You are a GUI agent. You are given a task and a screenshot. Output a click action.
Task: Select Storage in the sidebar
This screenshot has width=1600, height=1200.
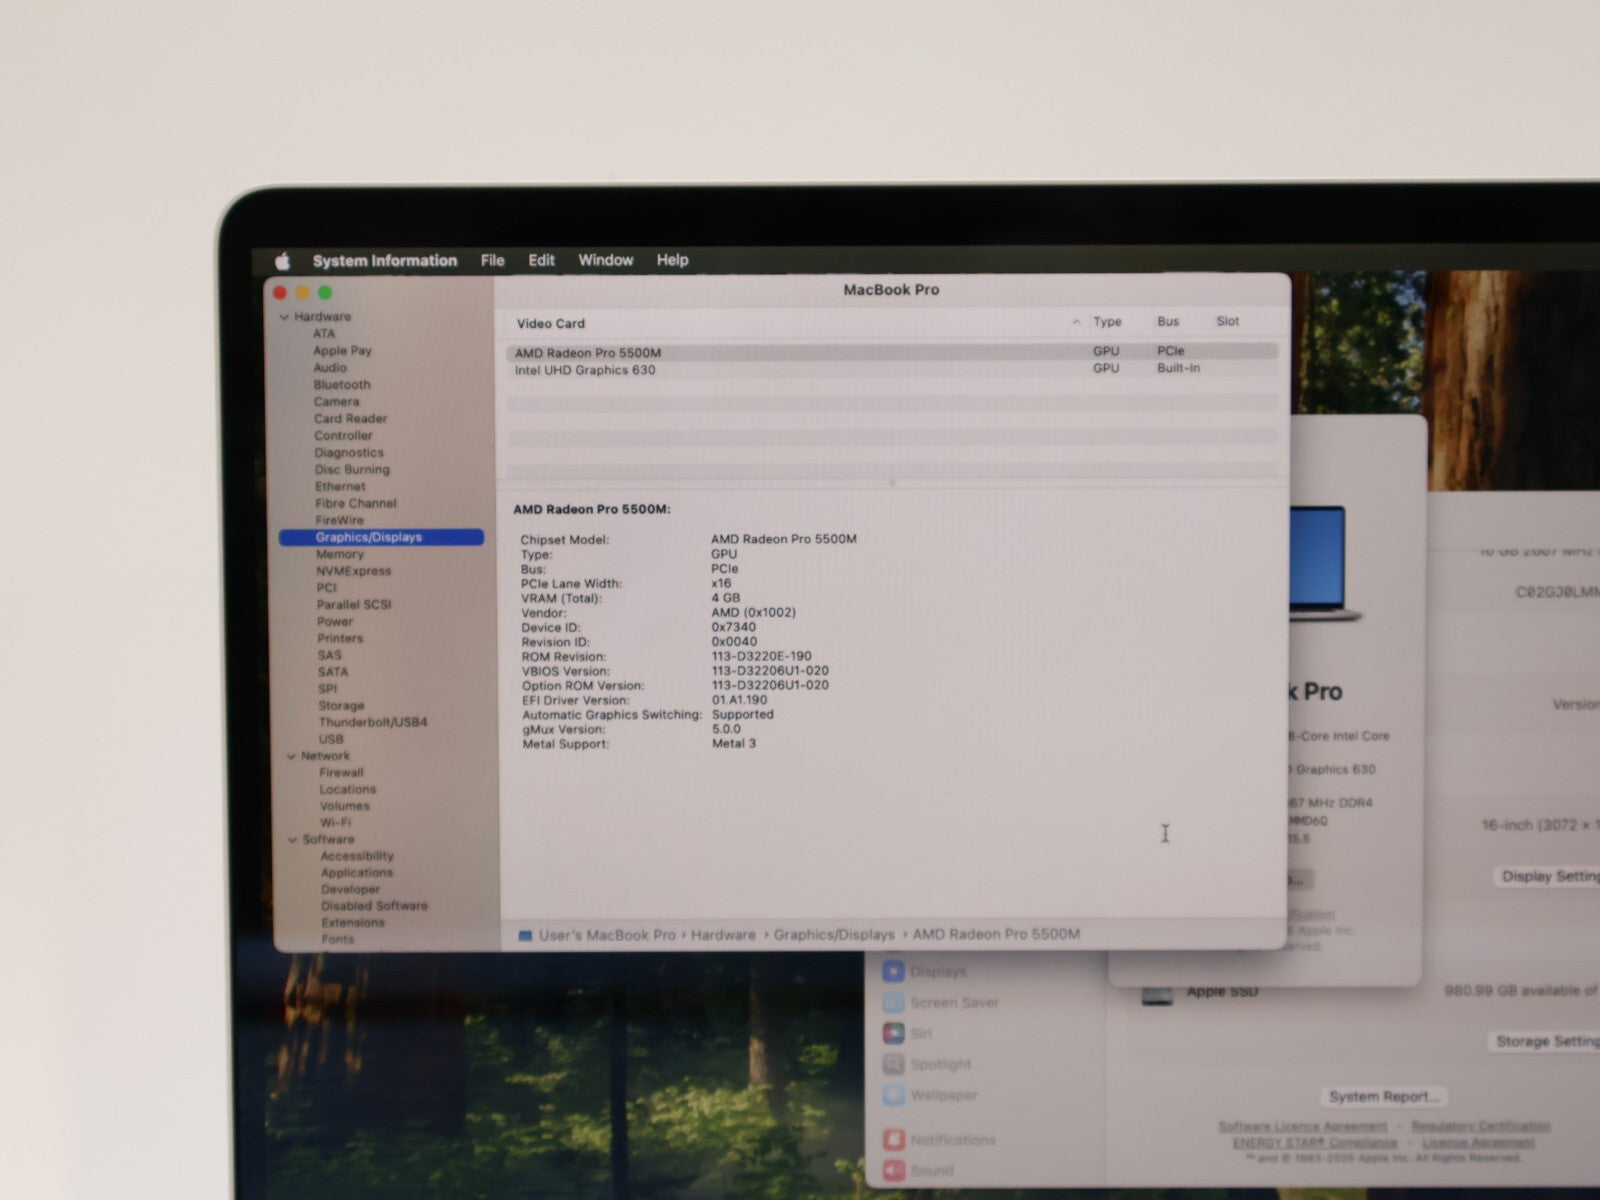[x=341, y=706]
